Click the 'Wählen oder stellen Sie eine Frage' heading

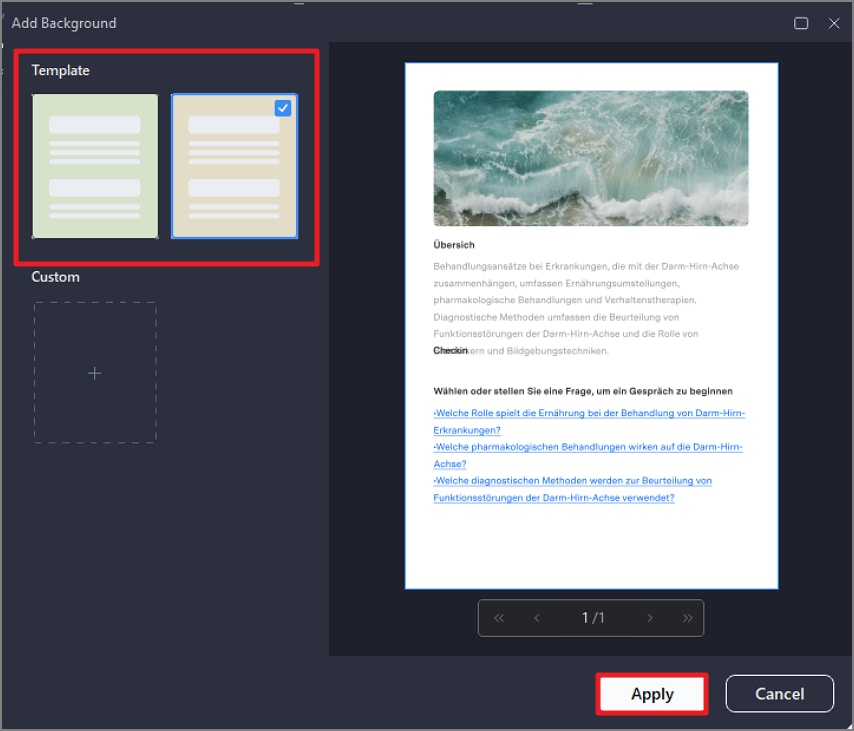[x=583, y=391]
